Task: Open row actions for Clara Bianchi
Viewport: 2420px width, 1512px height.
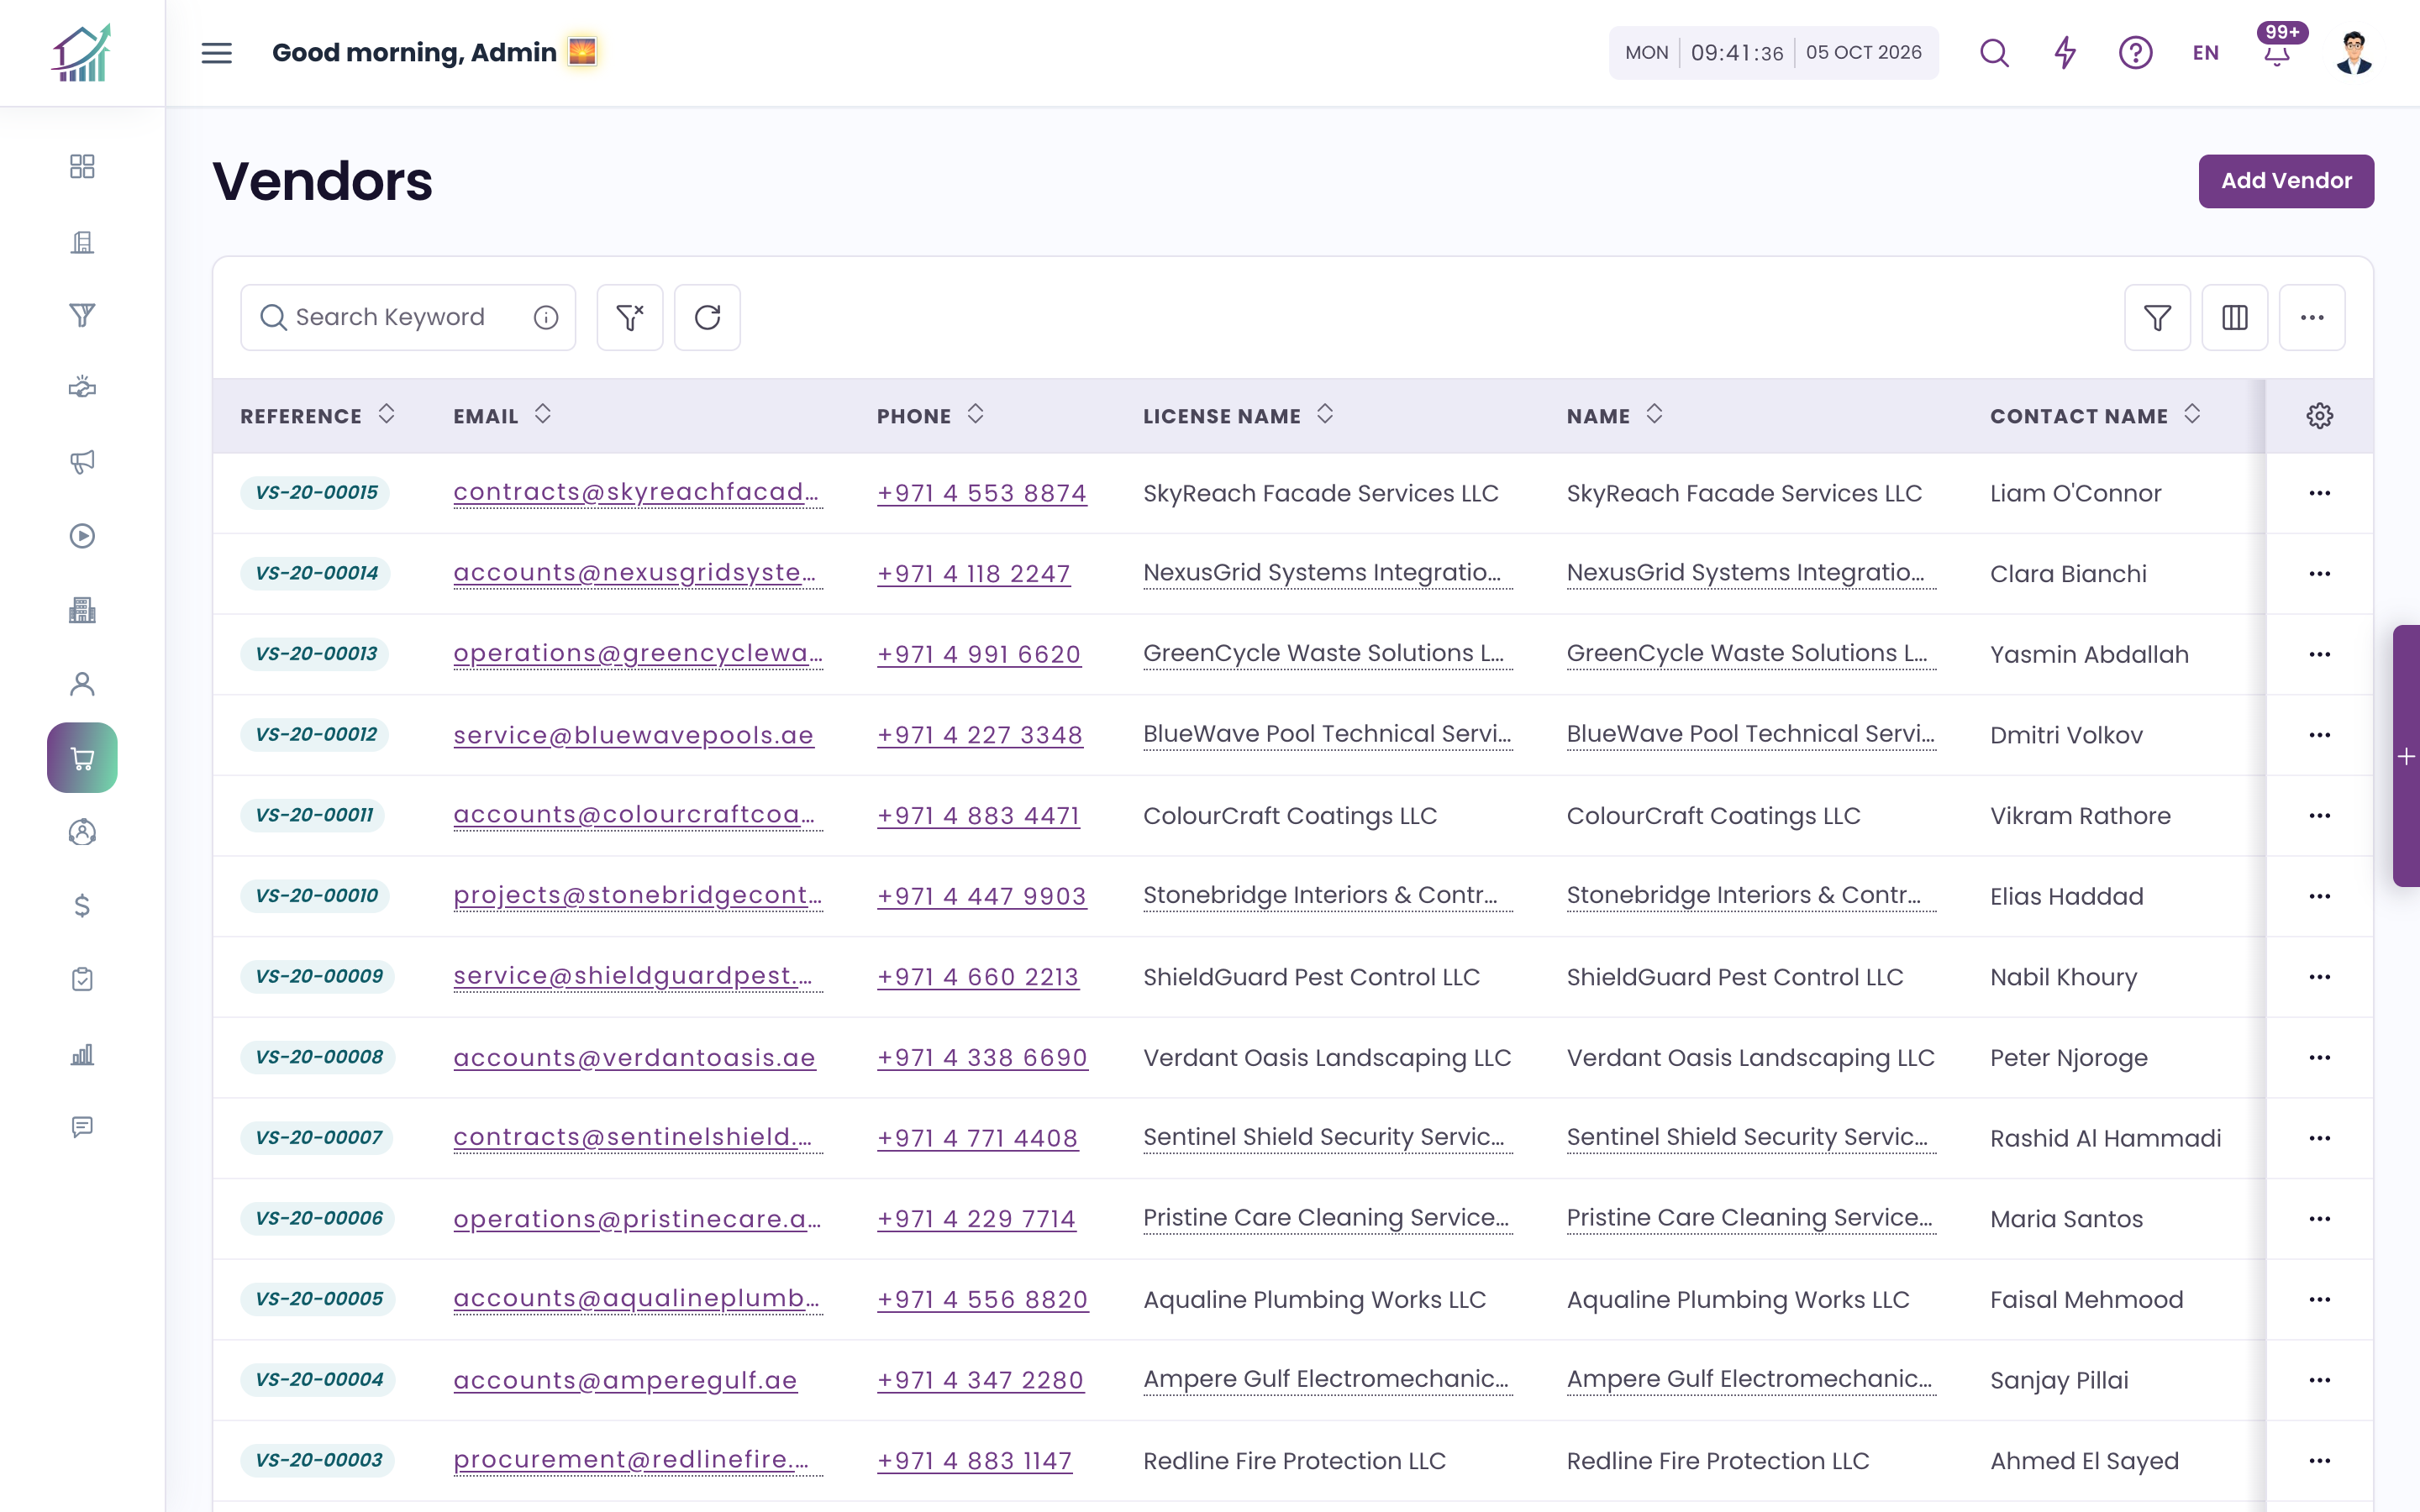Action: (x=2320, y=574)
